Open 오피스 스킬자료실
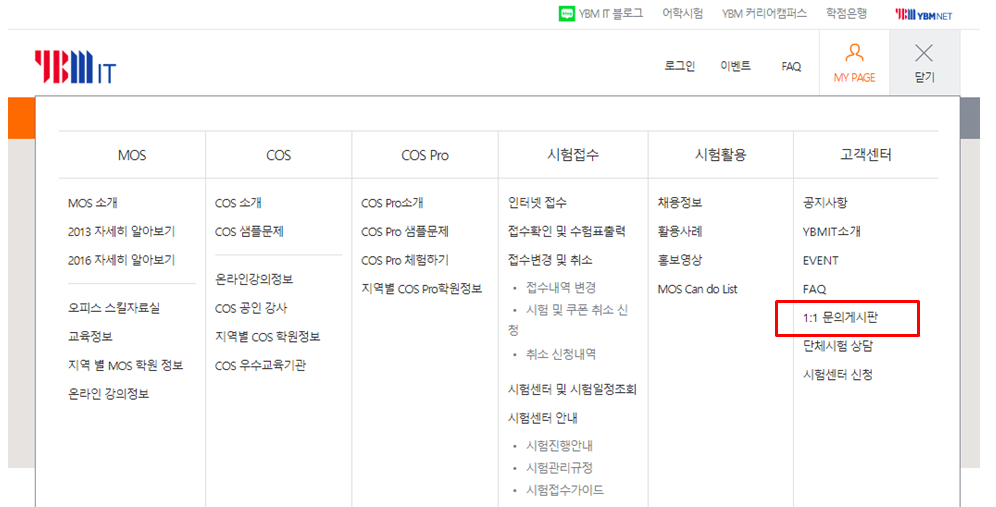 [x=114, y=308]
